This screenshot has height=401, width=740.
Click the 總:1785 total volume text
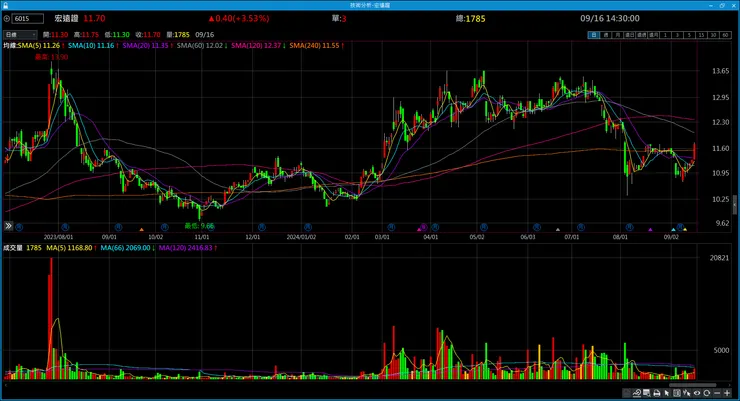pos(471,19)
